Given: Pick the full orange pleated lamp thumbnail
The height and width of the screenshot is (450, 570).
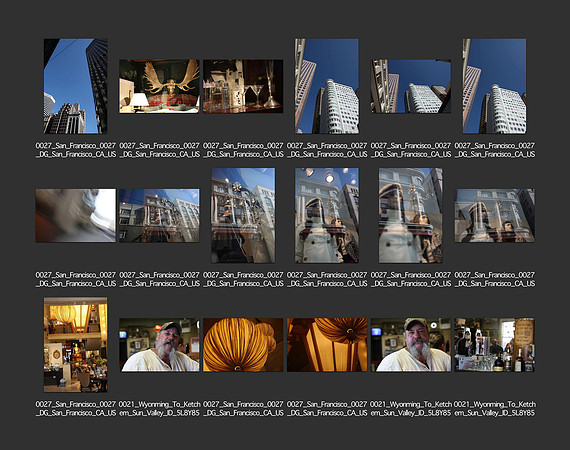Looking at the screenshot, I should click(243, 345).
